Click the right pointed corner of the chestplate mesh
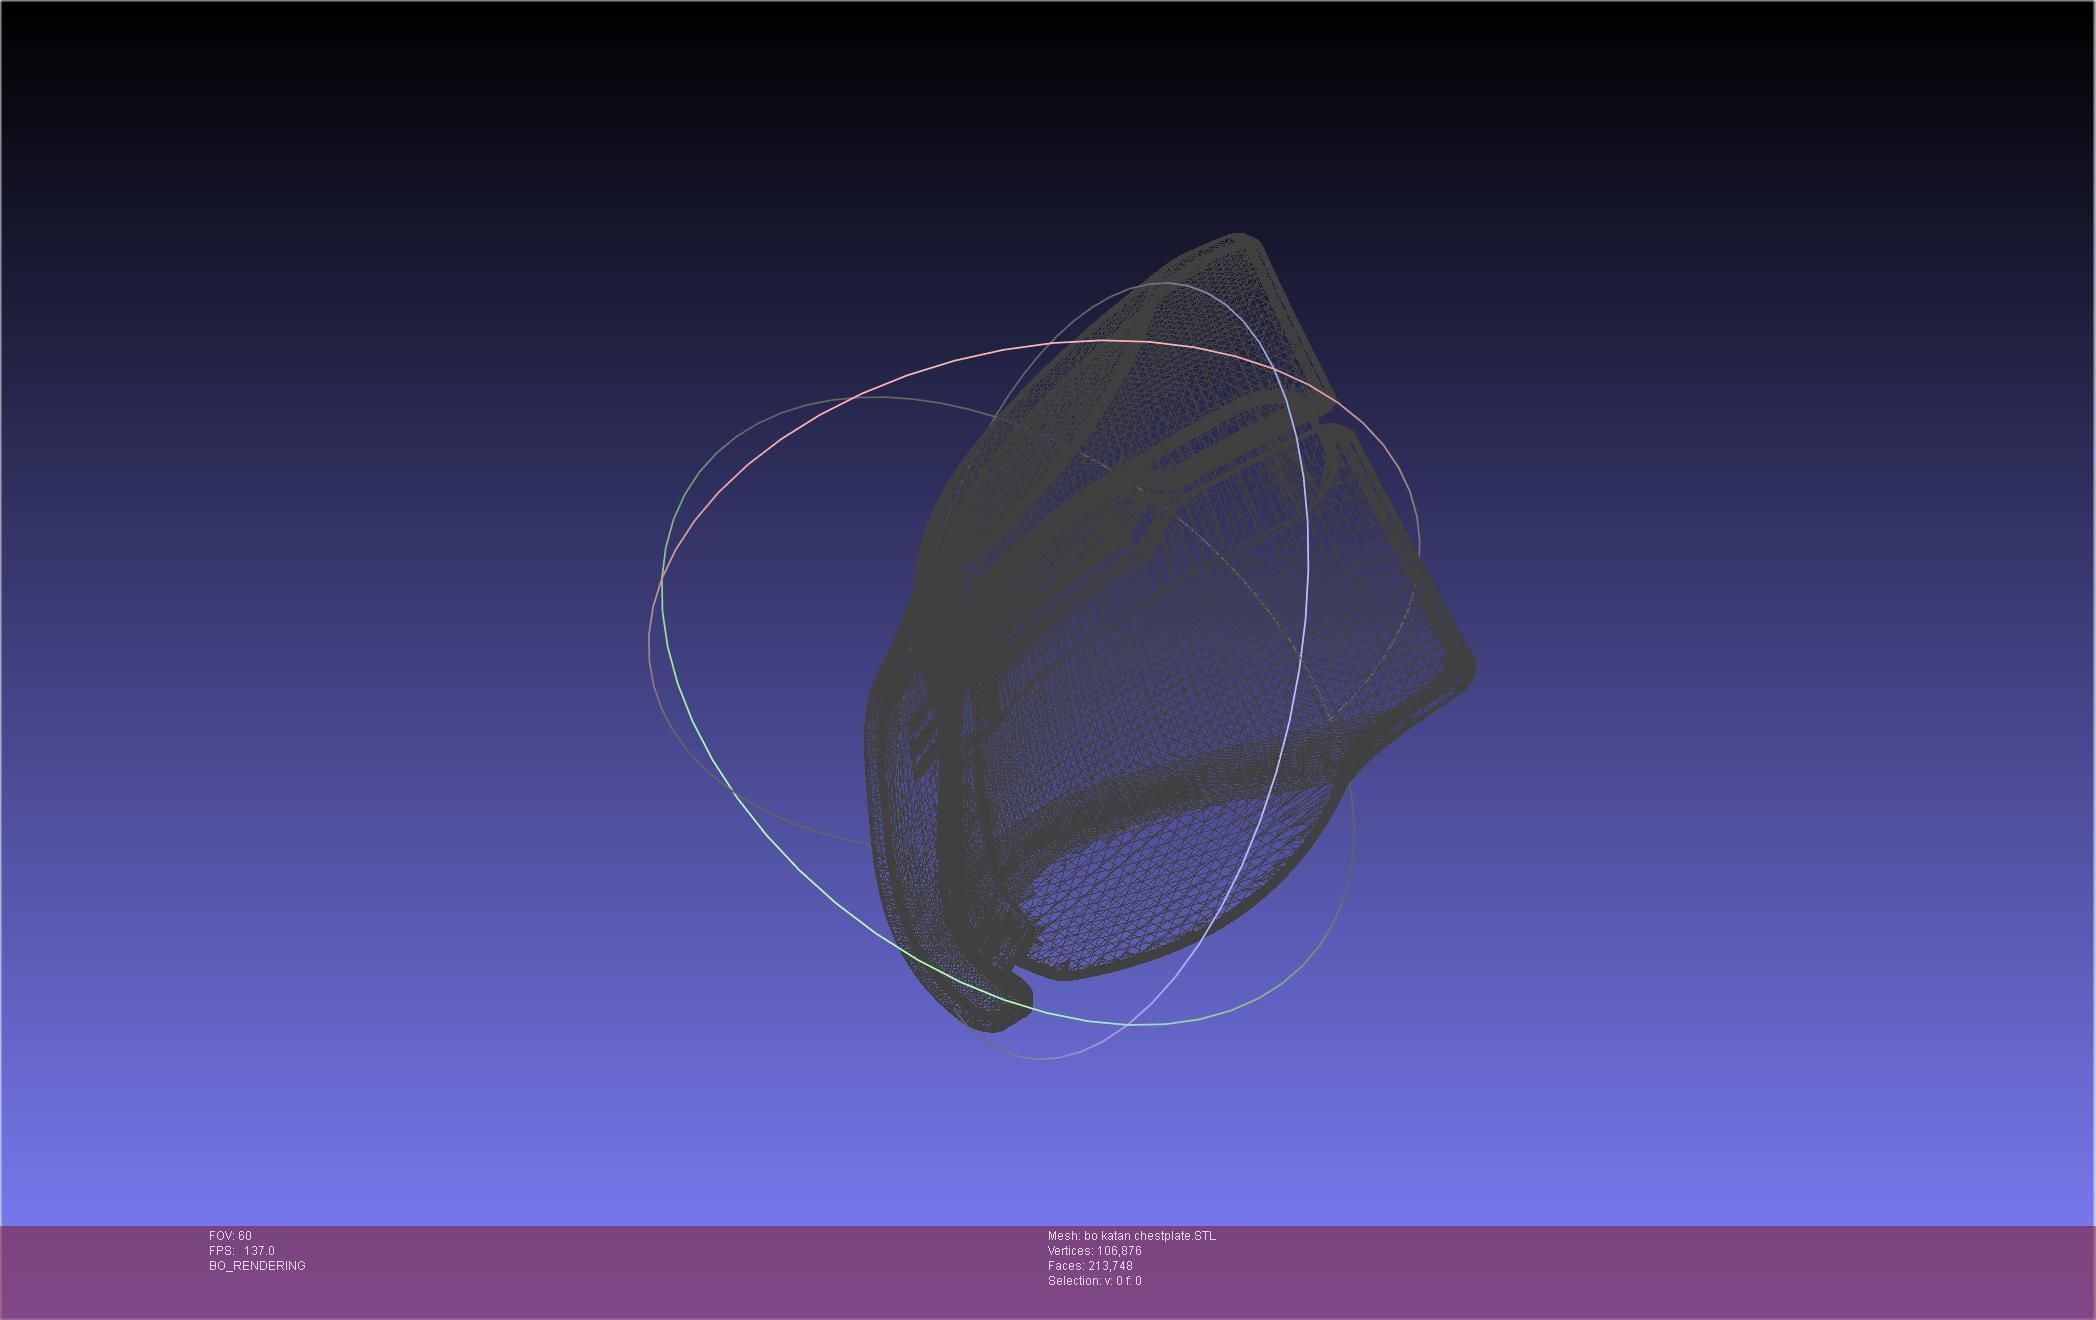 pyautogui.click(x=1466, y=668)
